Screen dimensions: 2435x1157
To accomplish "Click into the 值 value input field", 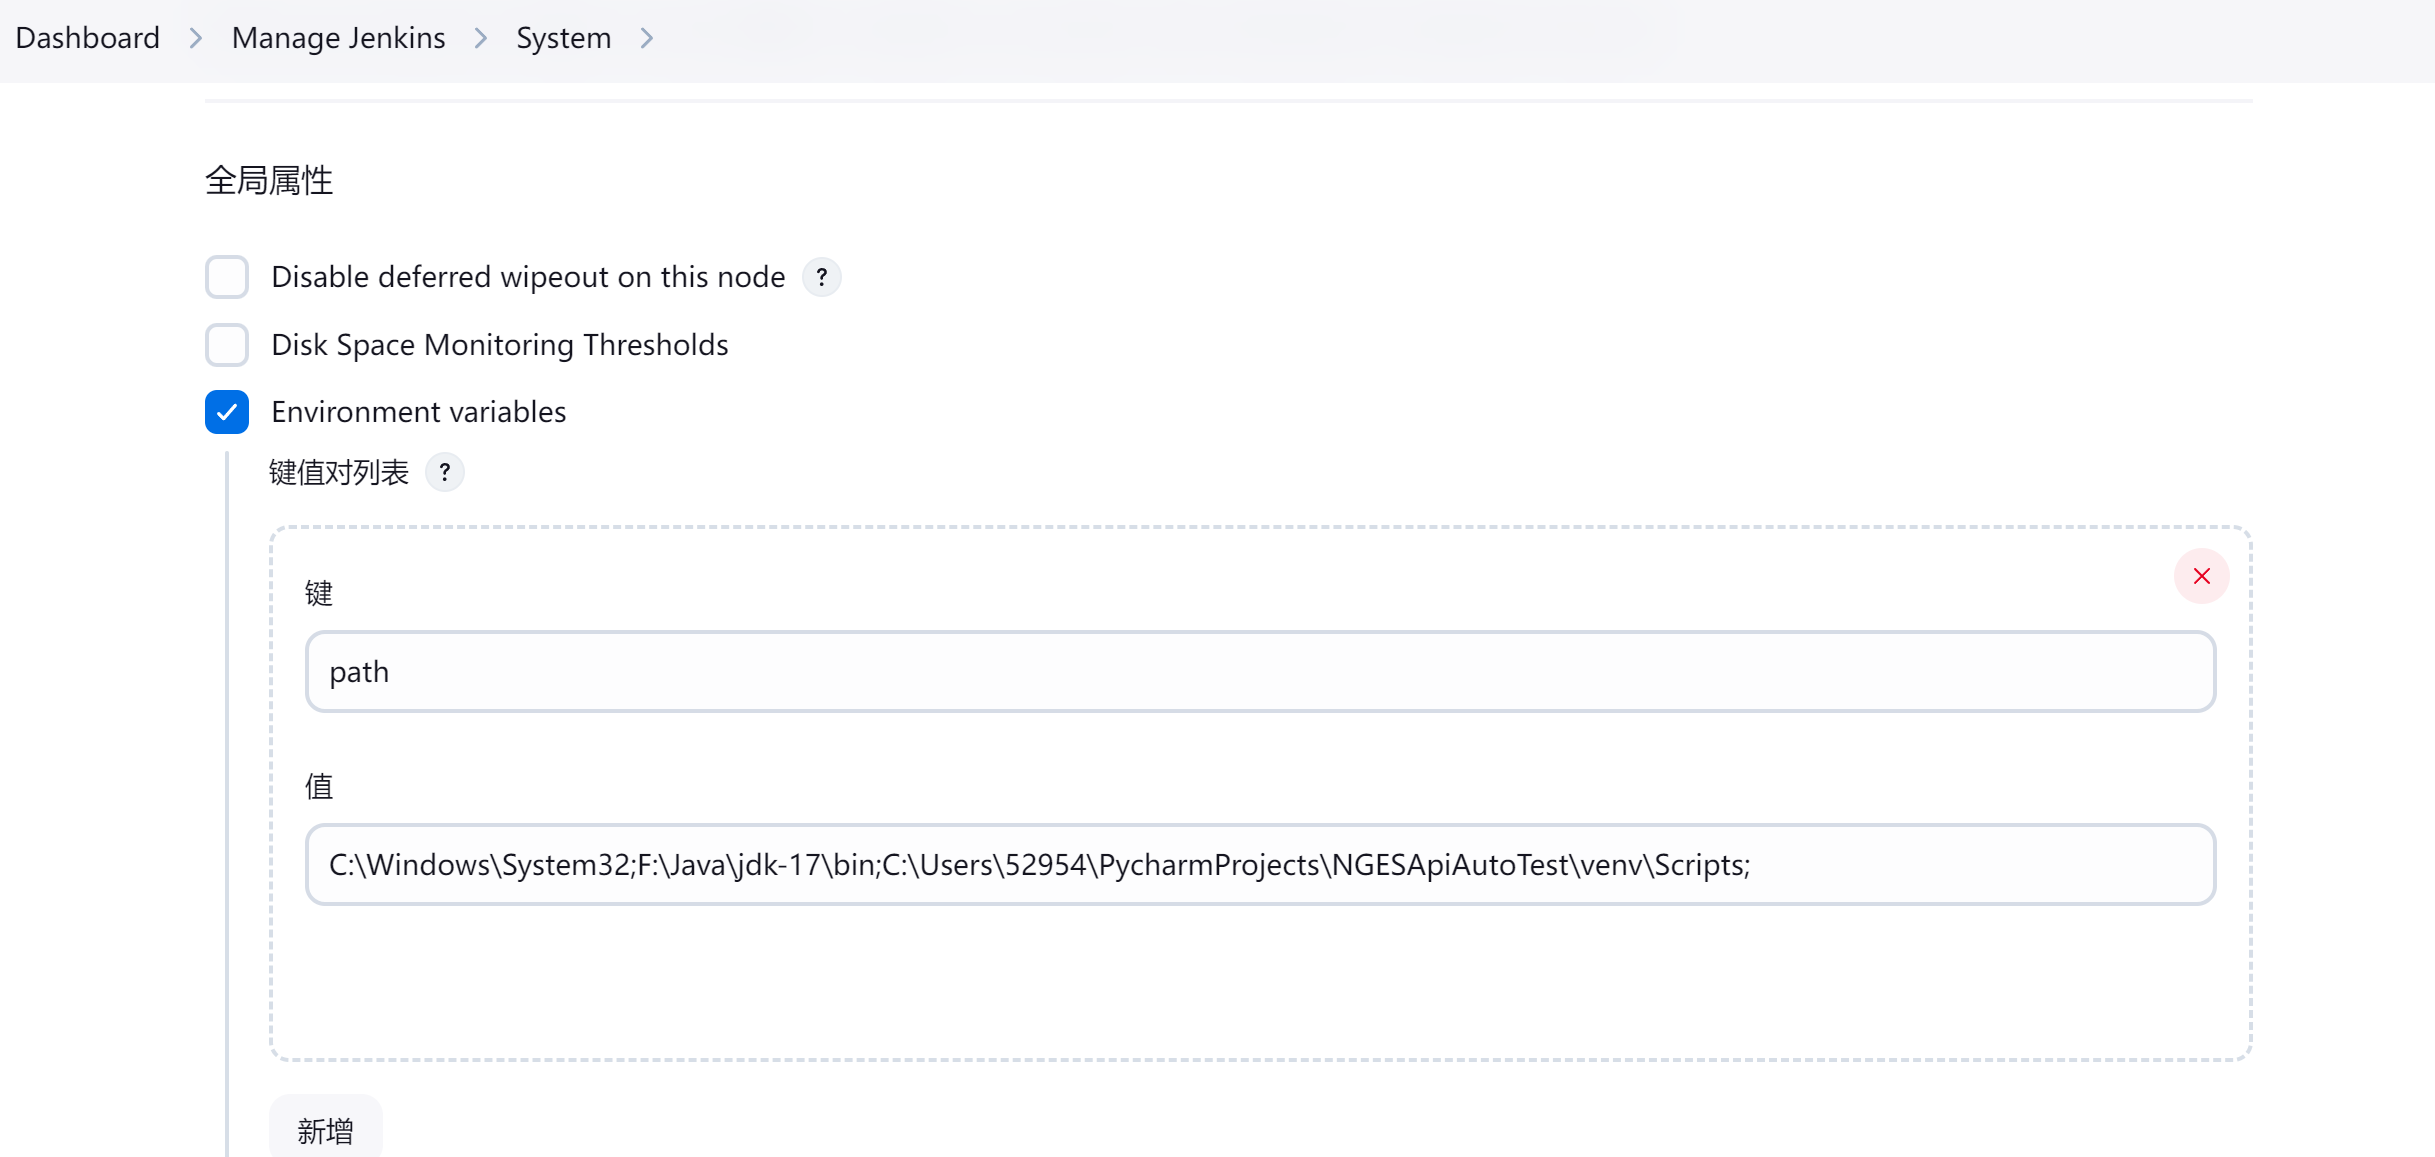I will [x=1260, y=864].
